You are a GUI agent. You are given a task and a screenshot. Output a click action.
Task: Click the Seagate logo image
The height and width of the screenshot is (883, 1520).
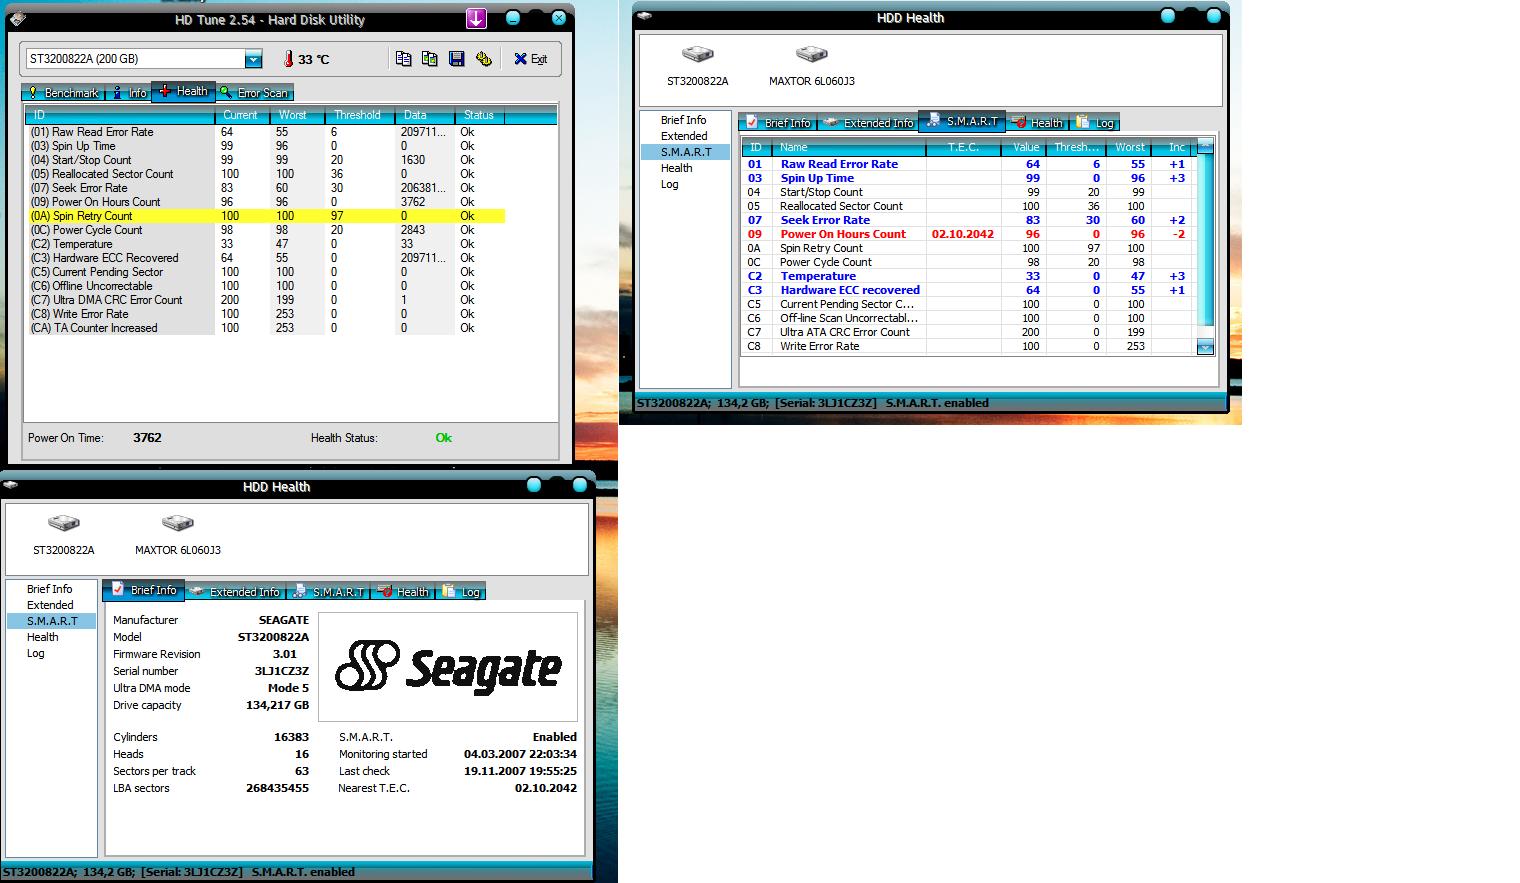click(448, 667)
